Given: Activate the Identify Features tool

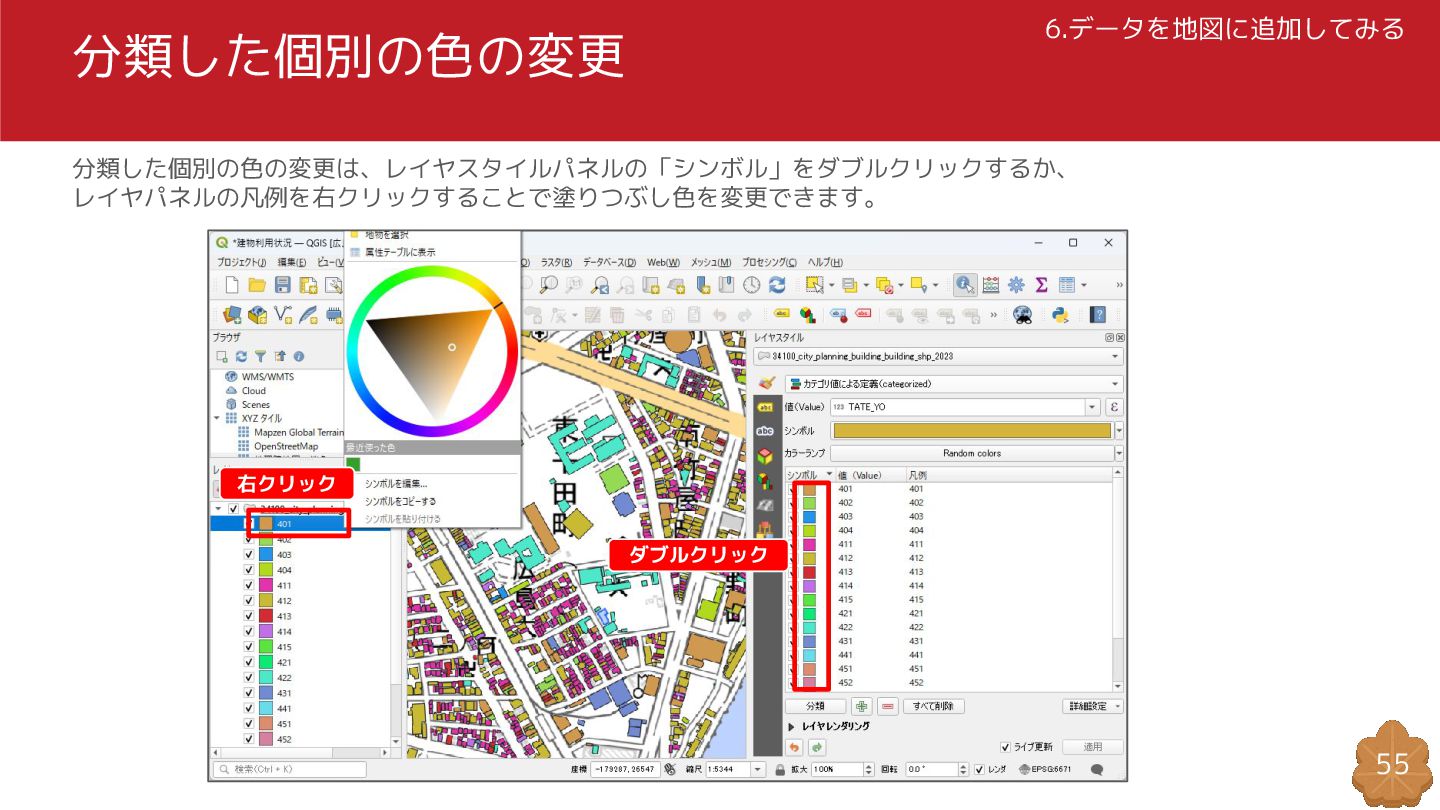Looking at the screenshot, I should (965, 285).
